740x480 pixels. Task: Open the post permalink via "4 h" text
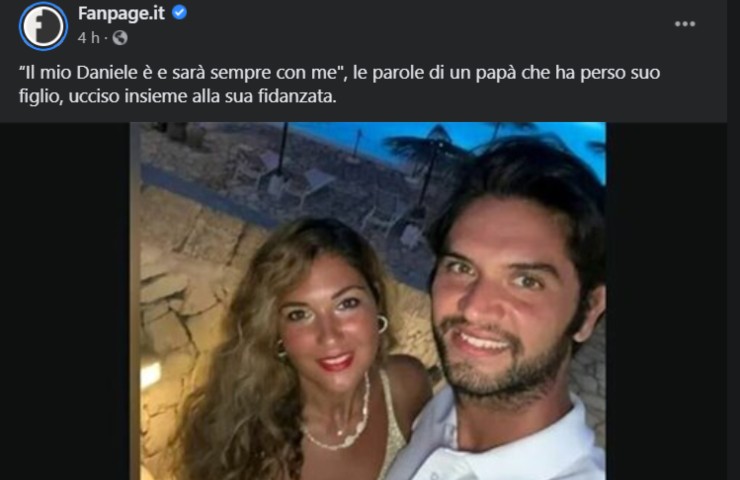tap(88, 38)
